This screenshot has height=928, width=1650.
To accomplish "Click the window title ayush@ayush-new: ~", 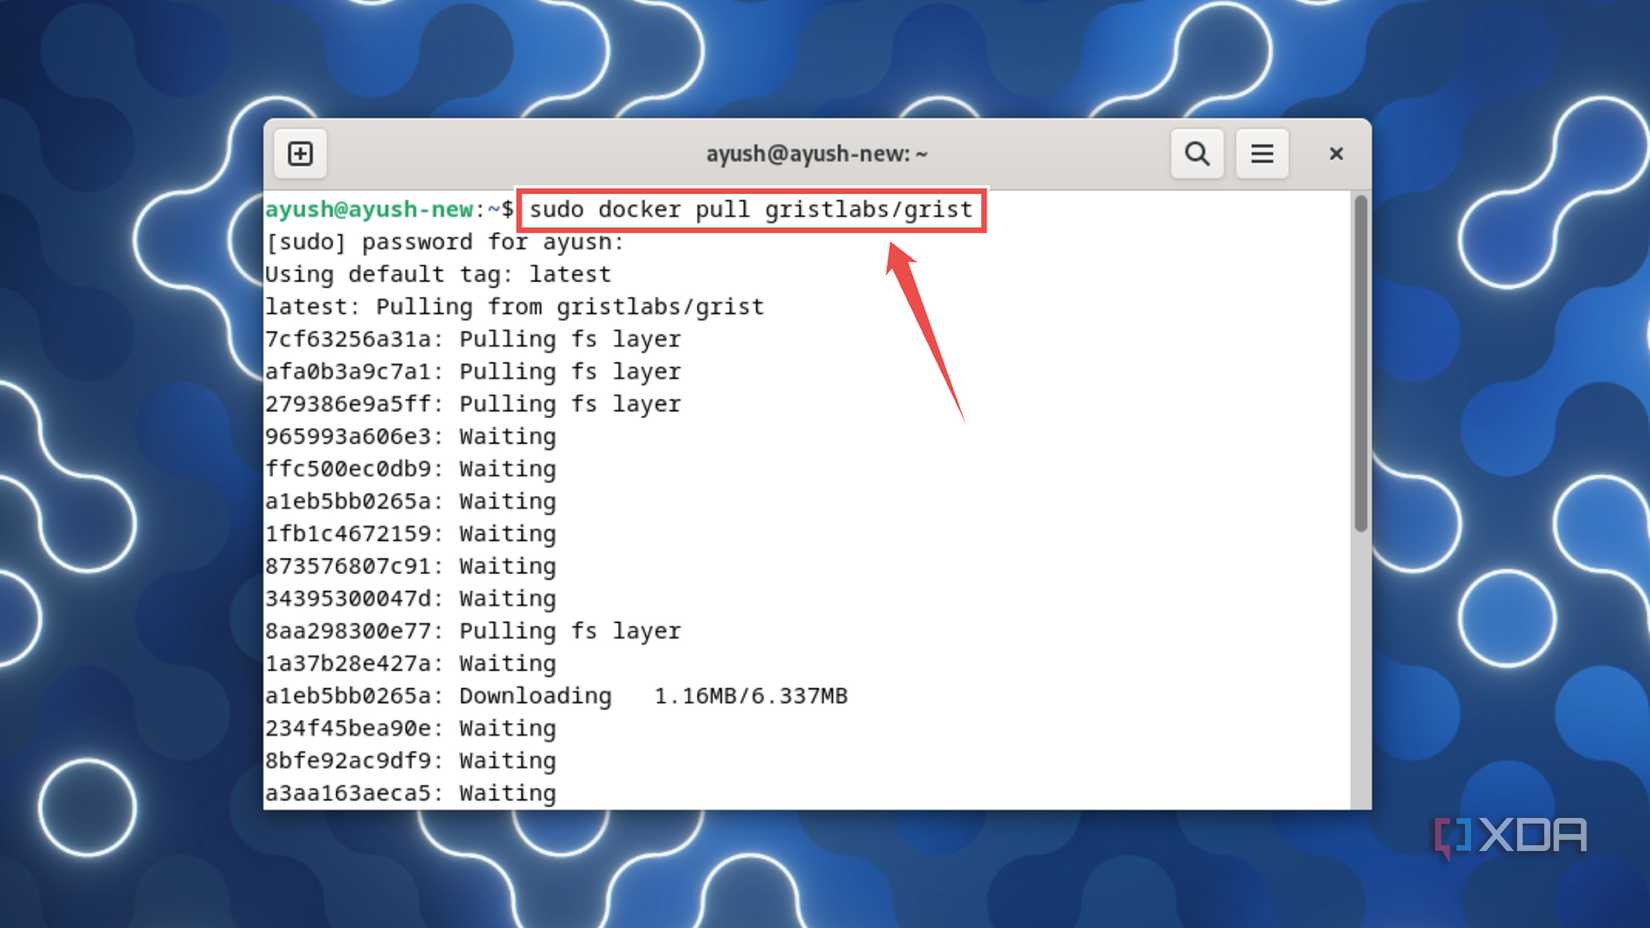I will (x=817, y=154).
